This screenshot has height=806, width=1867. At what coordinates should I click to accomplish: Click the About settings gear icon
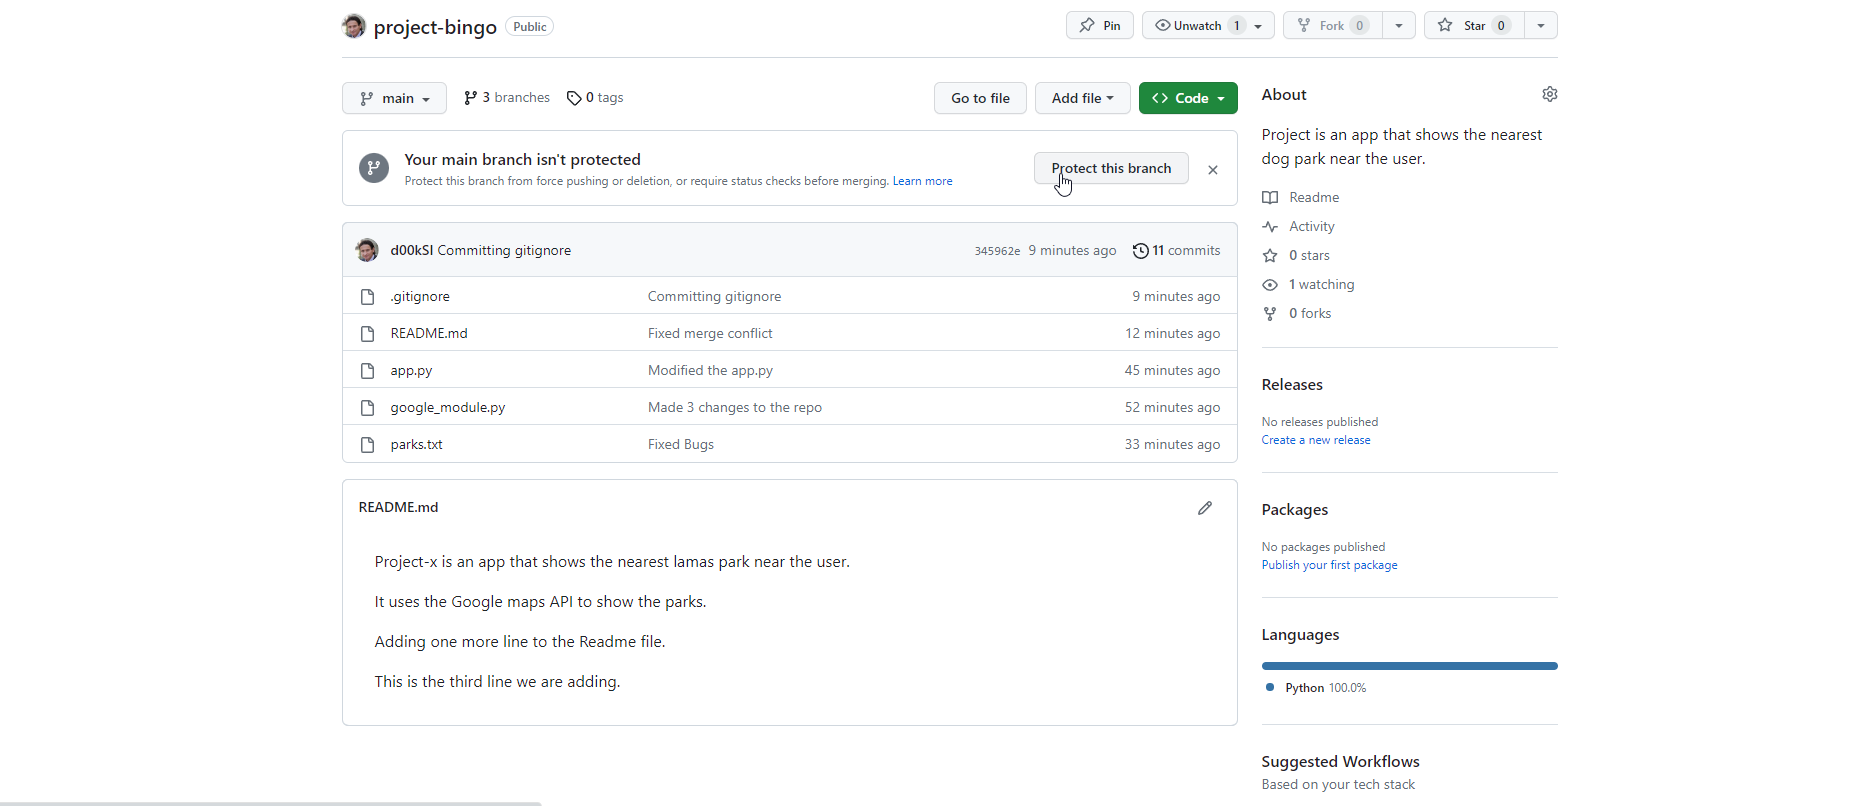tap(1549, 94)
